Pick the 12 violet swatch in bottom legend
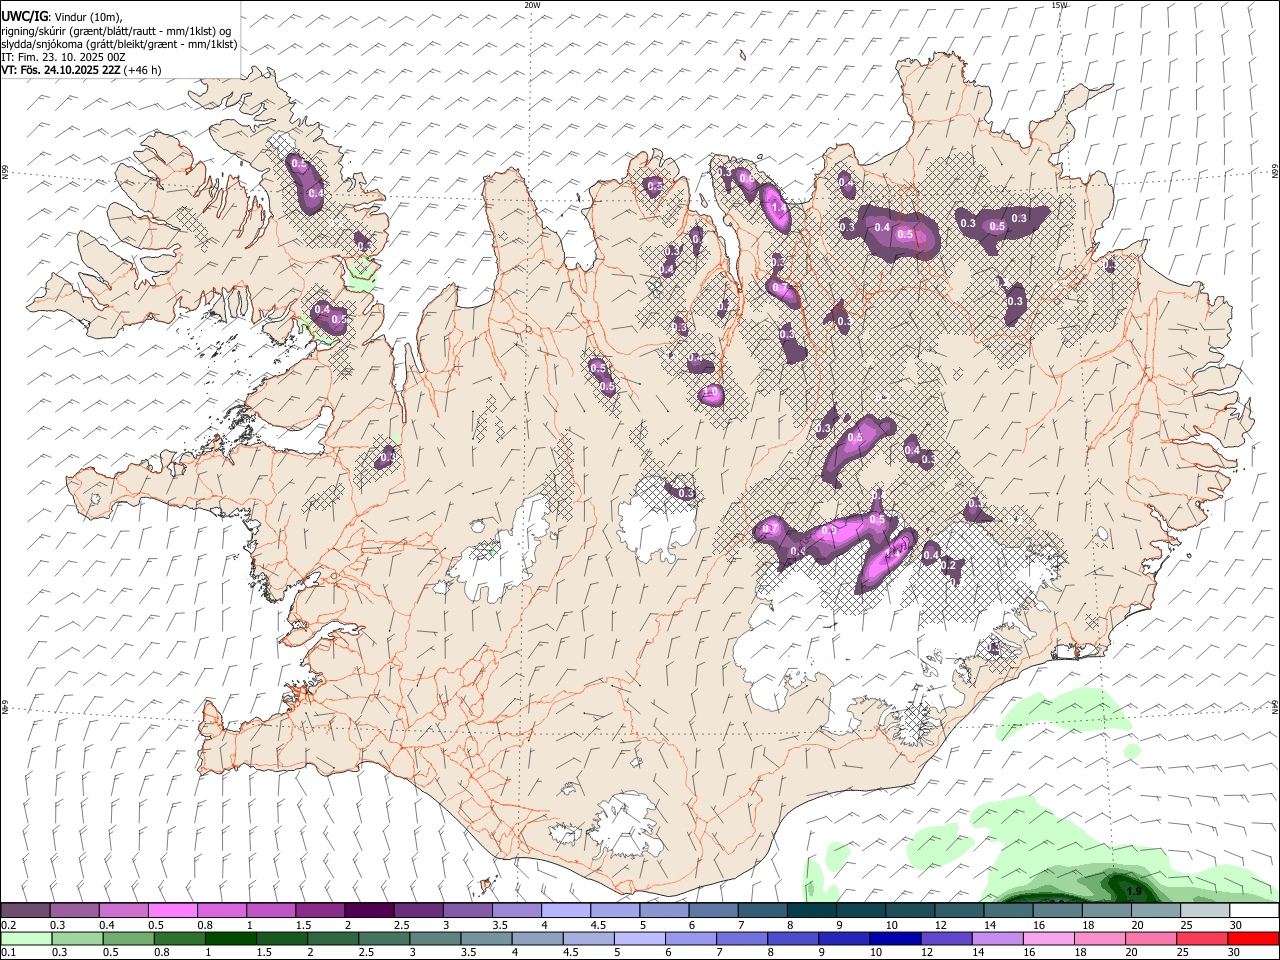This screenshot has width=1280, height=960. (946, 939)
